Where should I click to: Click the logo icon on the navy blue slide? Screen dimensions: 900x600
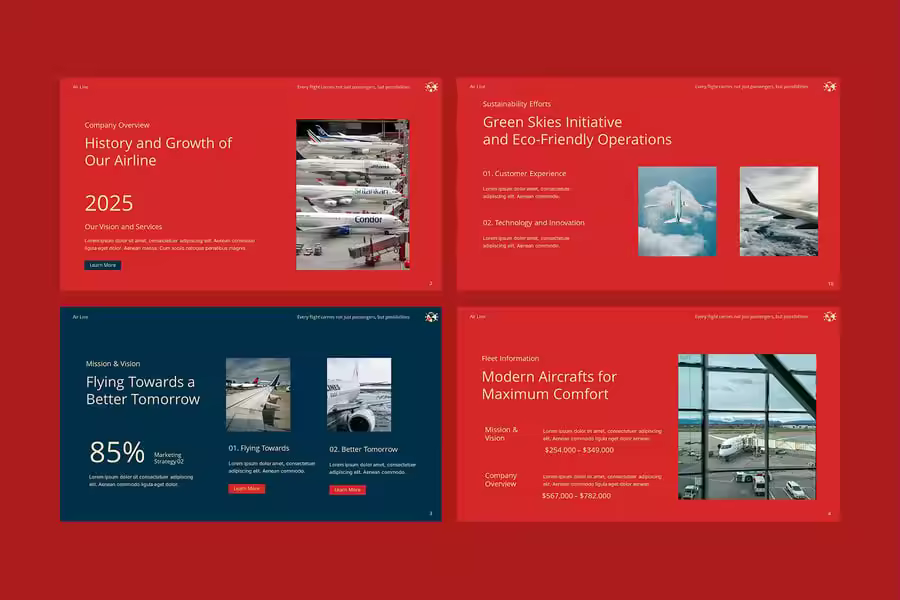pyautogui.click(x=431, y=317)
